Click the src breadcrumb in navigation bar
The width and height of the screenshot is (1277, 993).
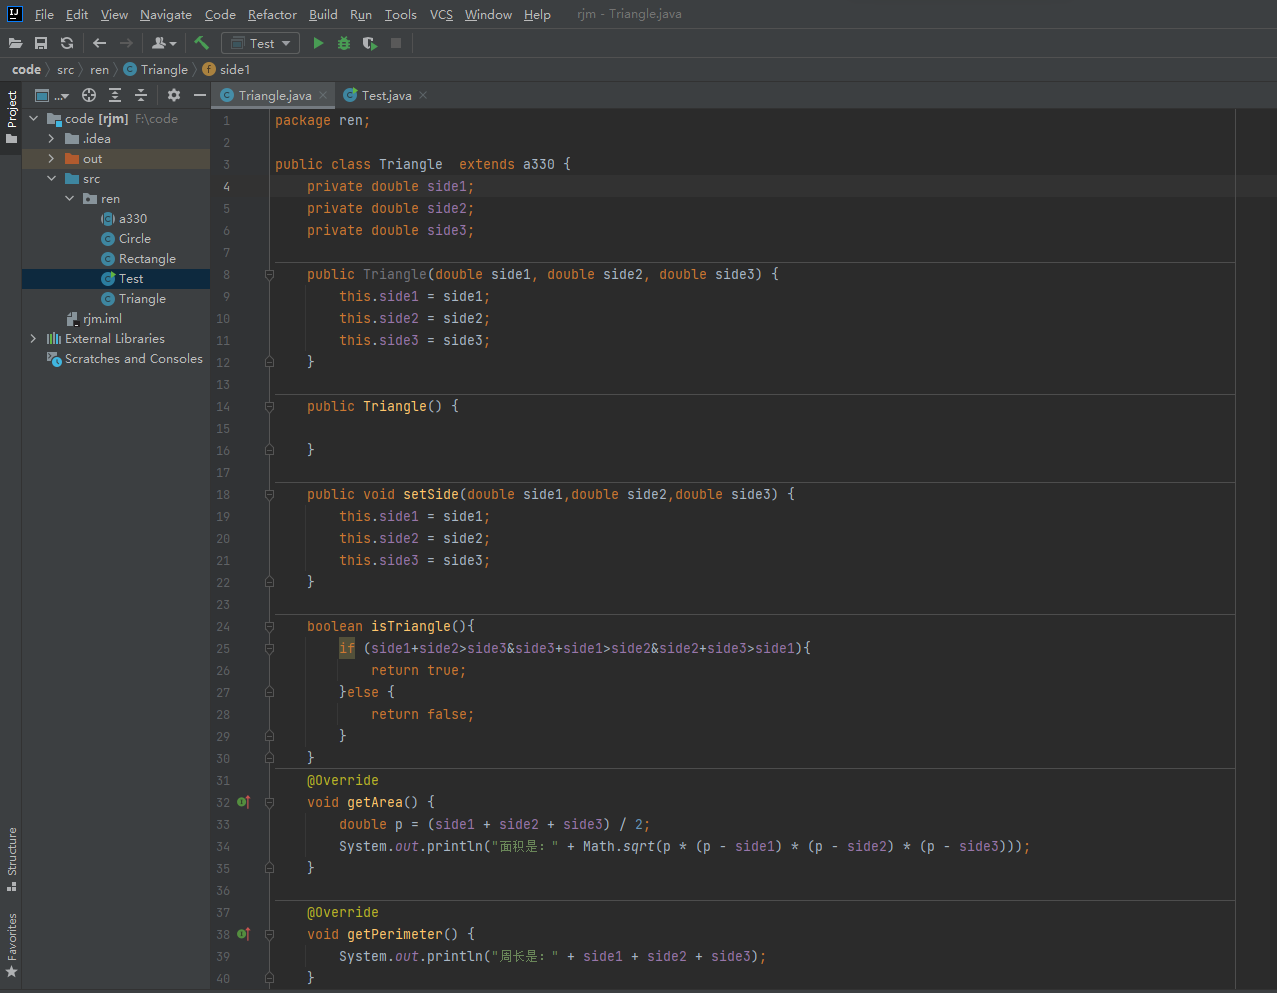click(x=65, y=70)
